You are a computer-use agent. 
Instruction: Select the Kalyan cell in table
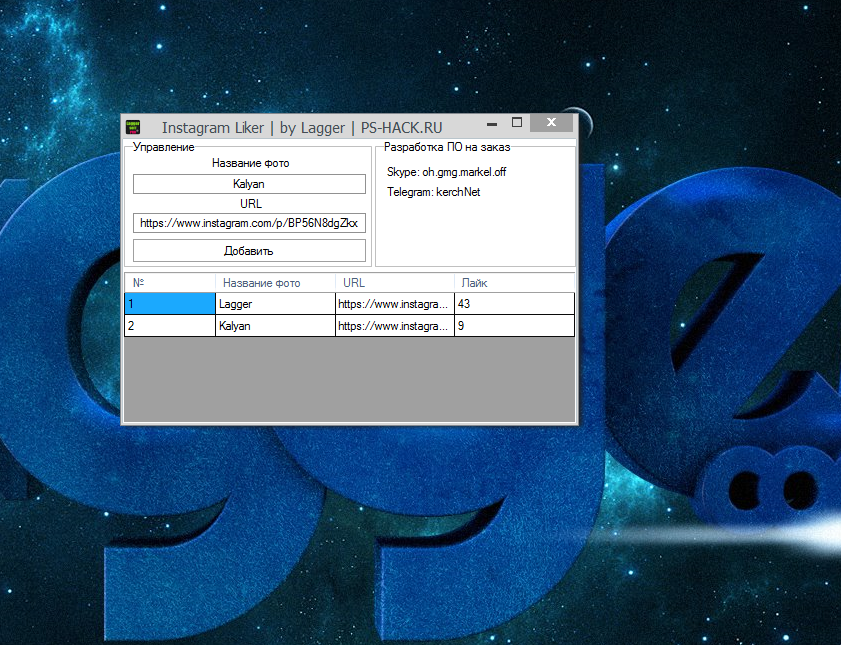[x=275, y=326]
